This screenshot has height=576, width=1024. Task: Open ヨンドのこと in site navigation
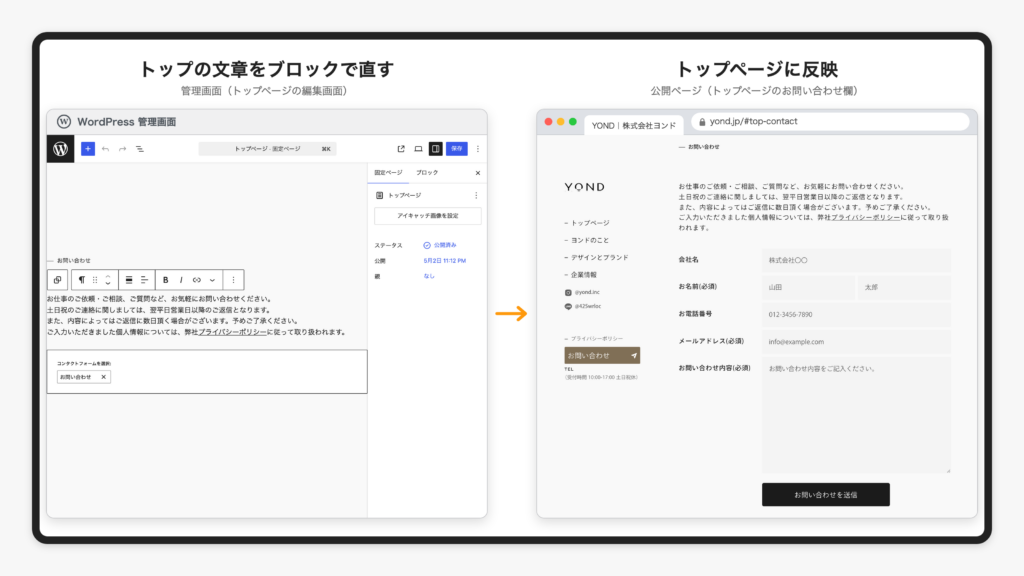point(590,240)
